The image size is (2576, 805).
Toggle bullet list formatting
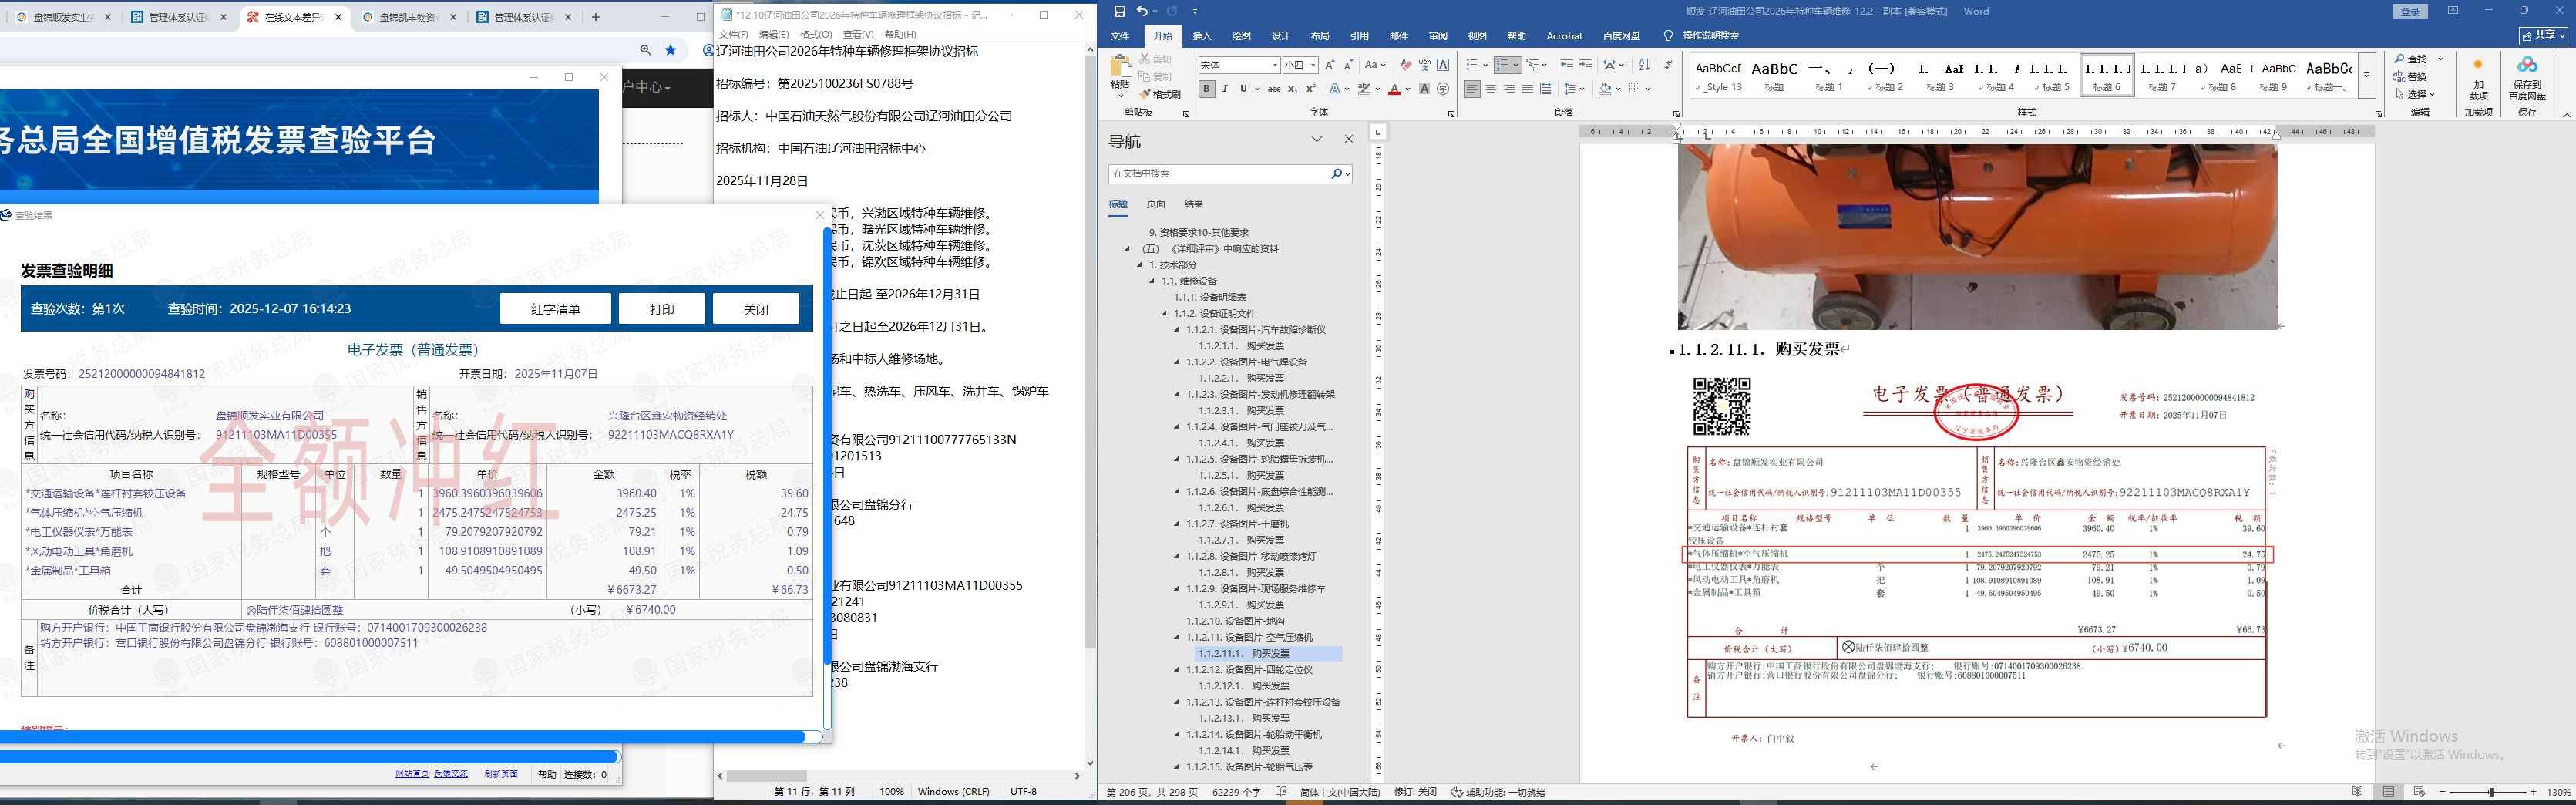point(1471,65)
